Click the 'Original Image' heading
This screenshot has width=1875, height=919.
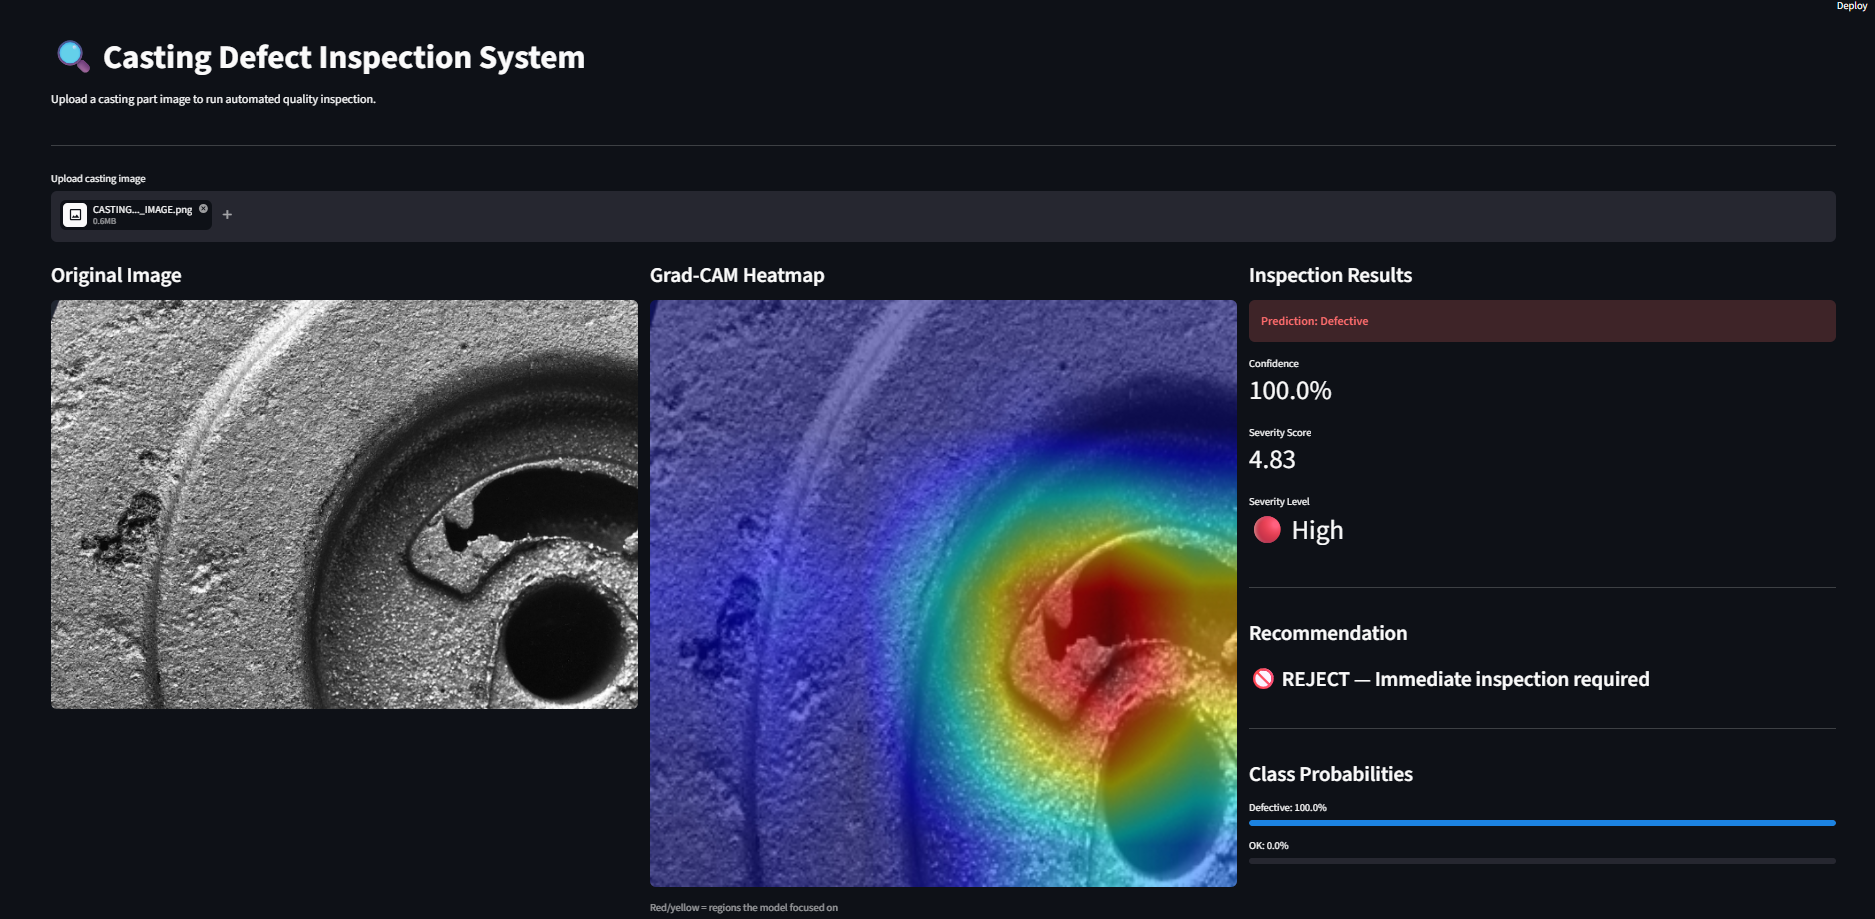coord(116,275)
